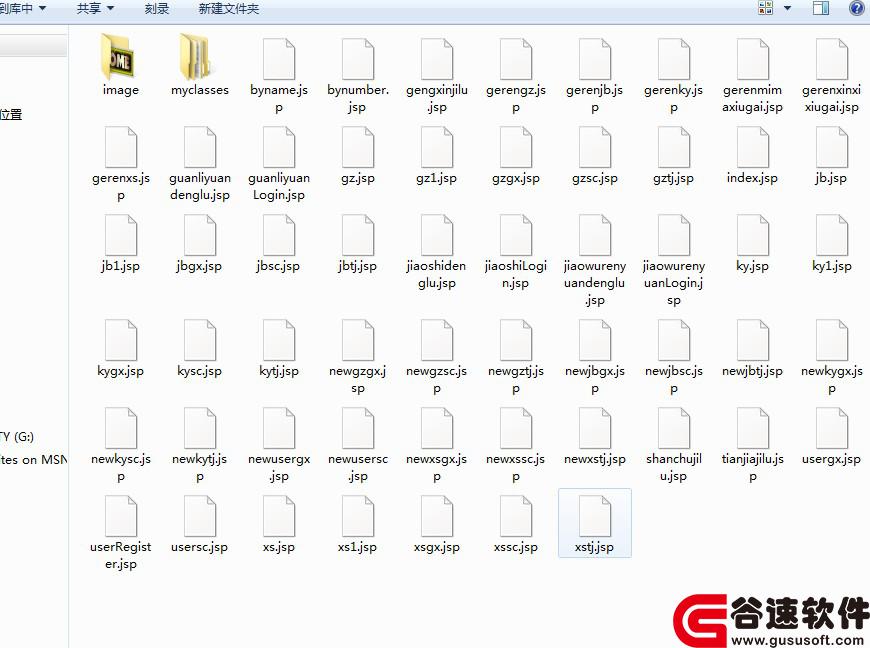Viewport: 870px width, 648px height.
Task: Open the image folder
Action: [x=119, y=57]
